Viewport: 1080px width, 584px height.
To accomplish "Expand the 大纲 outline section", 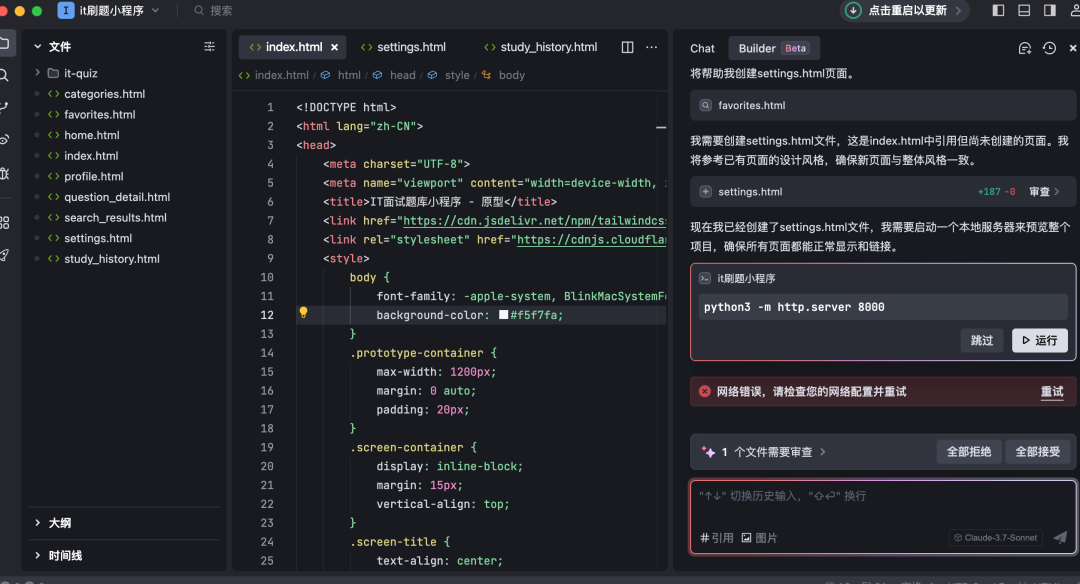I will [x=38, y=523].
